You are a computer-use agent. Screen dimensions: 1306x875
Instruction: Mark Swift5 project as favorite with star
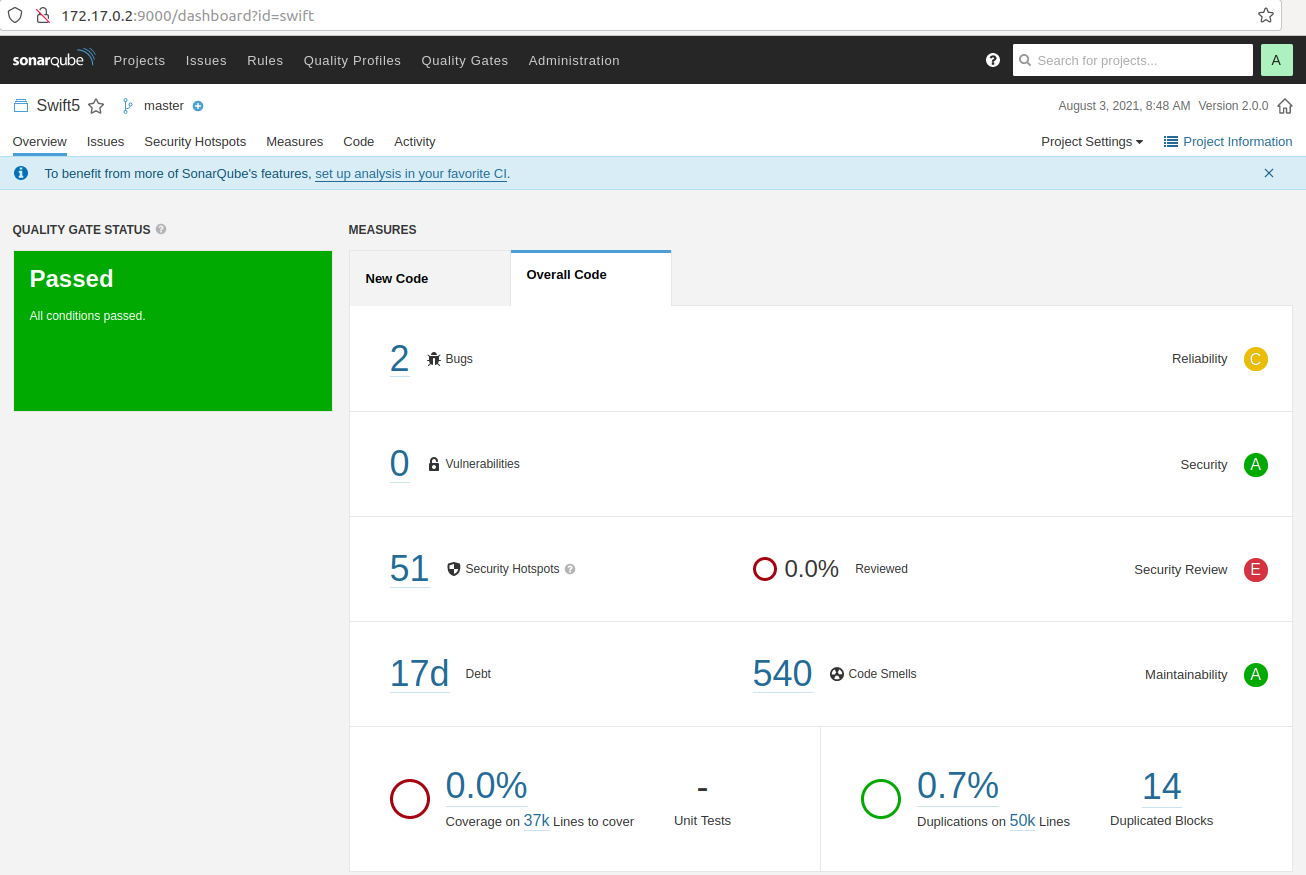96,106
